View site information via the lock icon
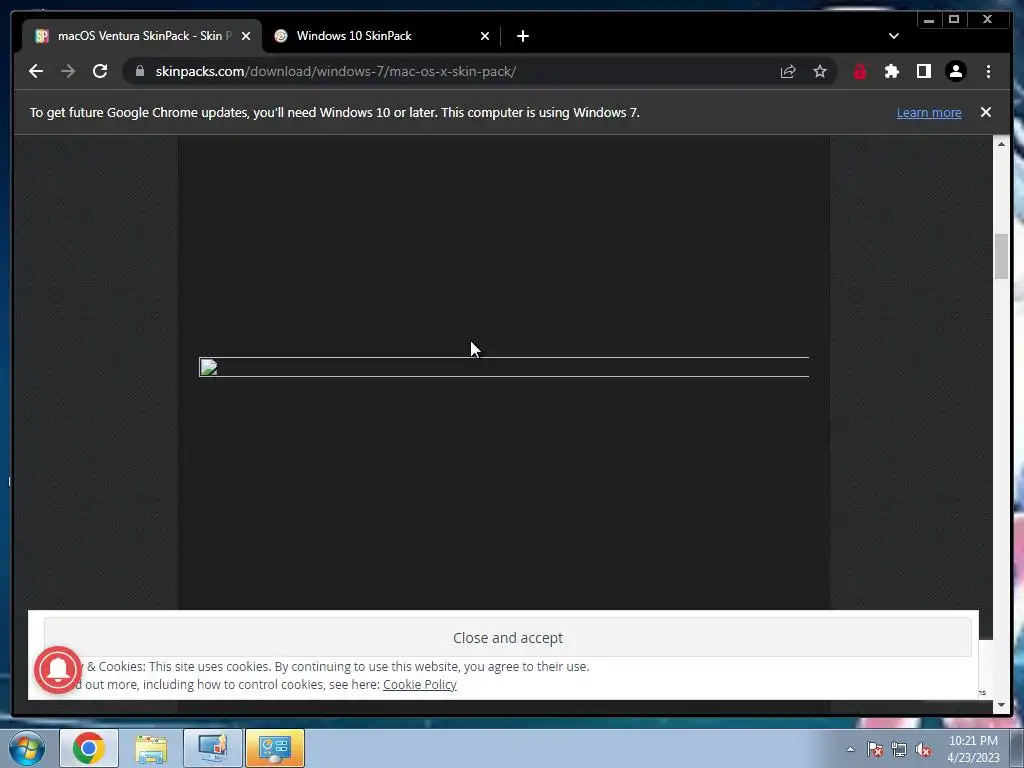Image resolution: width=1024 pixels, height=768 pixels. (140, 71)
